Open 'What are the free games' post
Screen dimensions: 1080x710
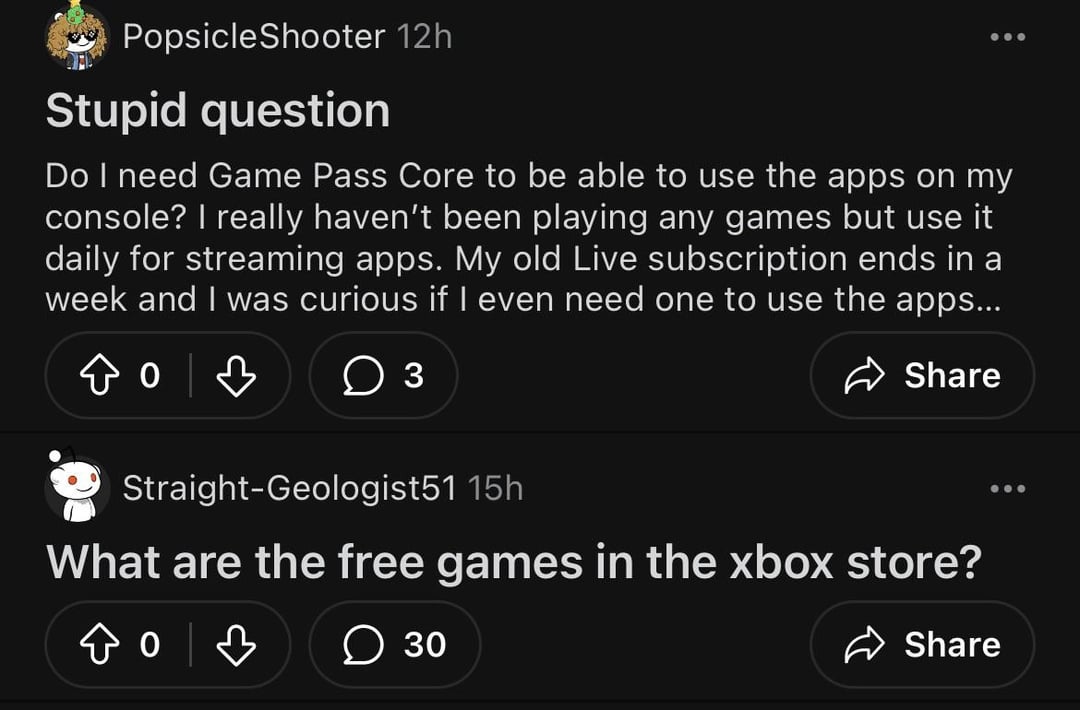click(513, 562)
